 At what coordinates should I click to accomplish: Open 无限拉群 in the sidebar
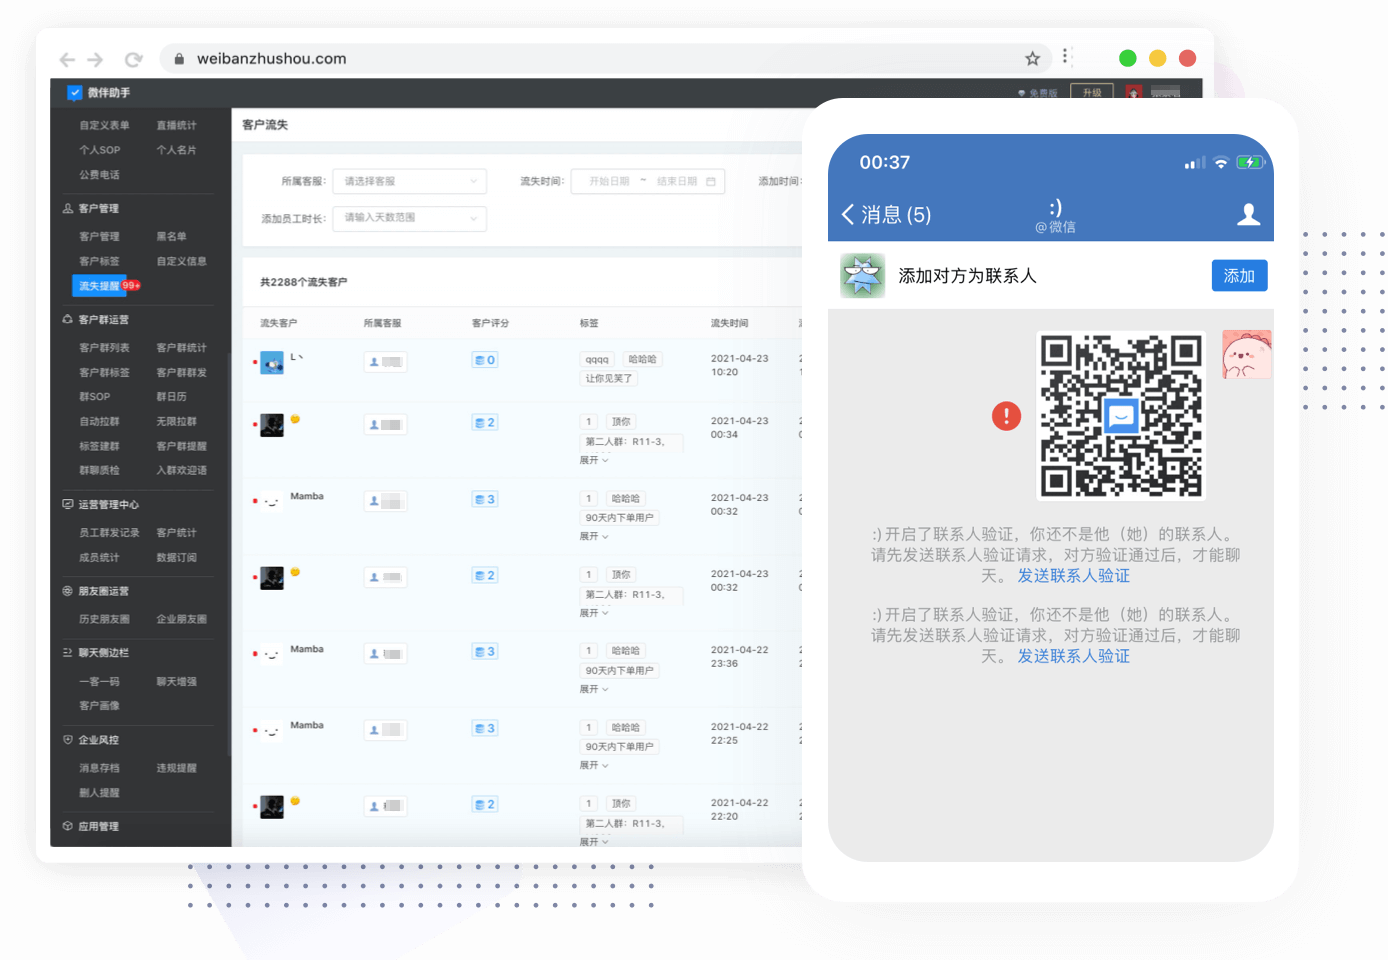click(176, 422)
